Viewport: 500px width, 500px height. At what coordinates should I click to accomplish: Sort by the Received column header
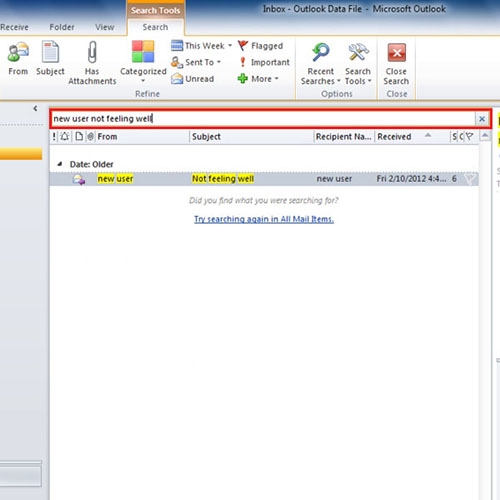tap(394, 136)
